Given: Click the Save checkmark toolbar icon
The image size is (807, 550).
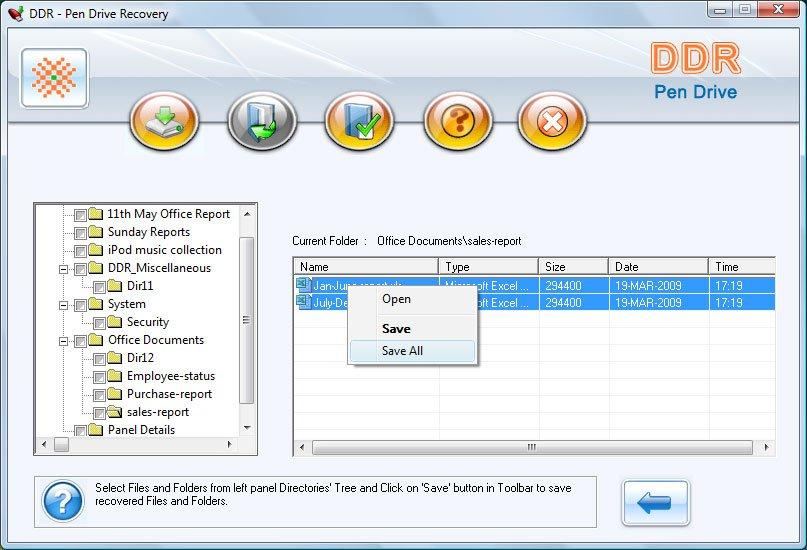Looking at the screenshot, I should [360, 121].
